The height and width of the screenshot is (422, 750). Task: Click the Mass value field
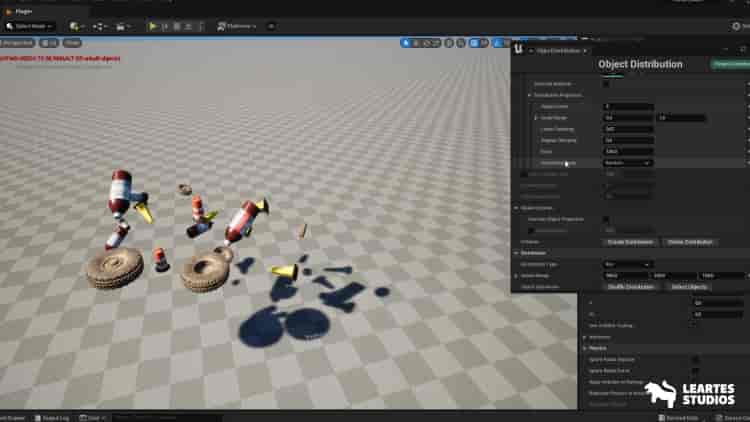pyautogui.click(x=628, y=151)
